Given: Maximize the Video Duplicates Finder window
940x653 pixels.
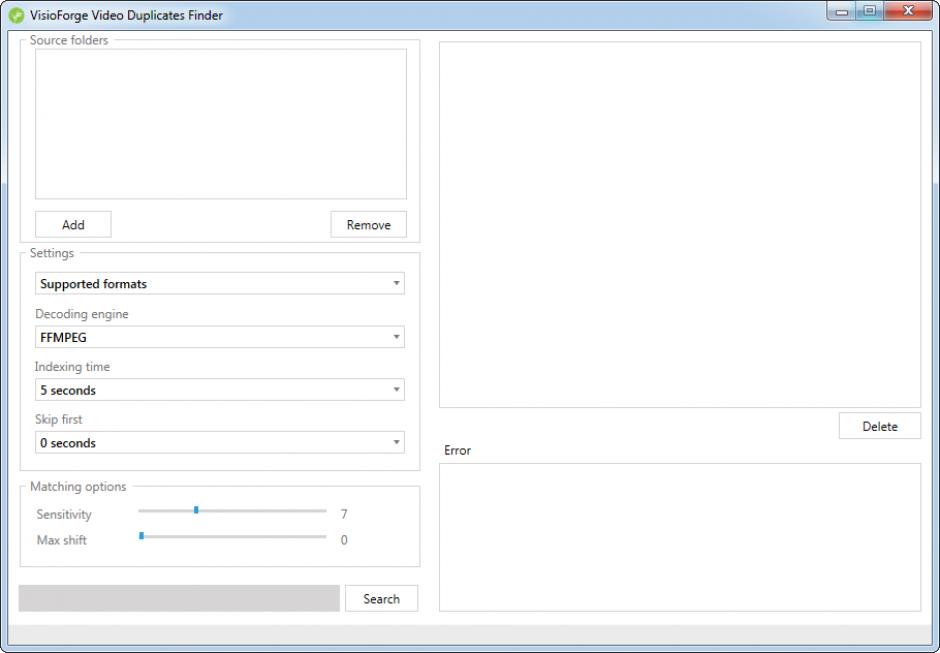Looking at the screenshot, I should [x=867, y=11].
